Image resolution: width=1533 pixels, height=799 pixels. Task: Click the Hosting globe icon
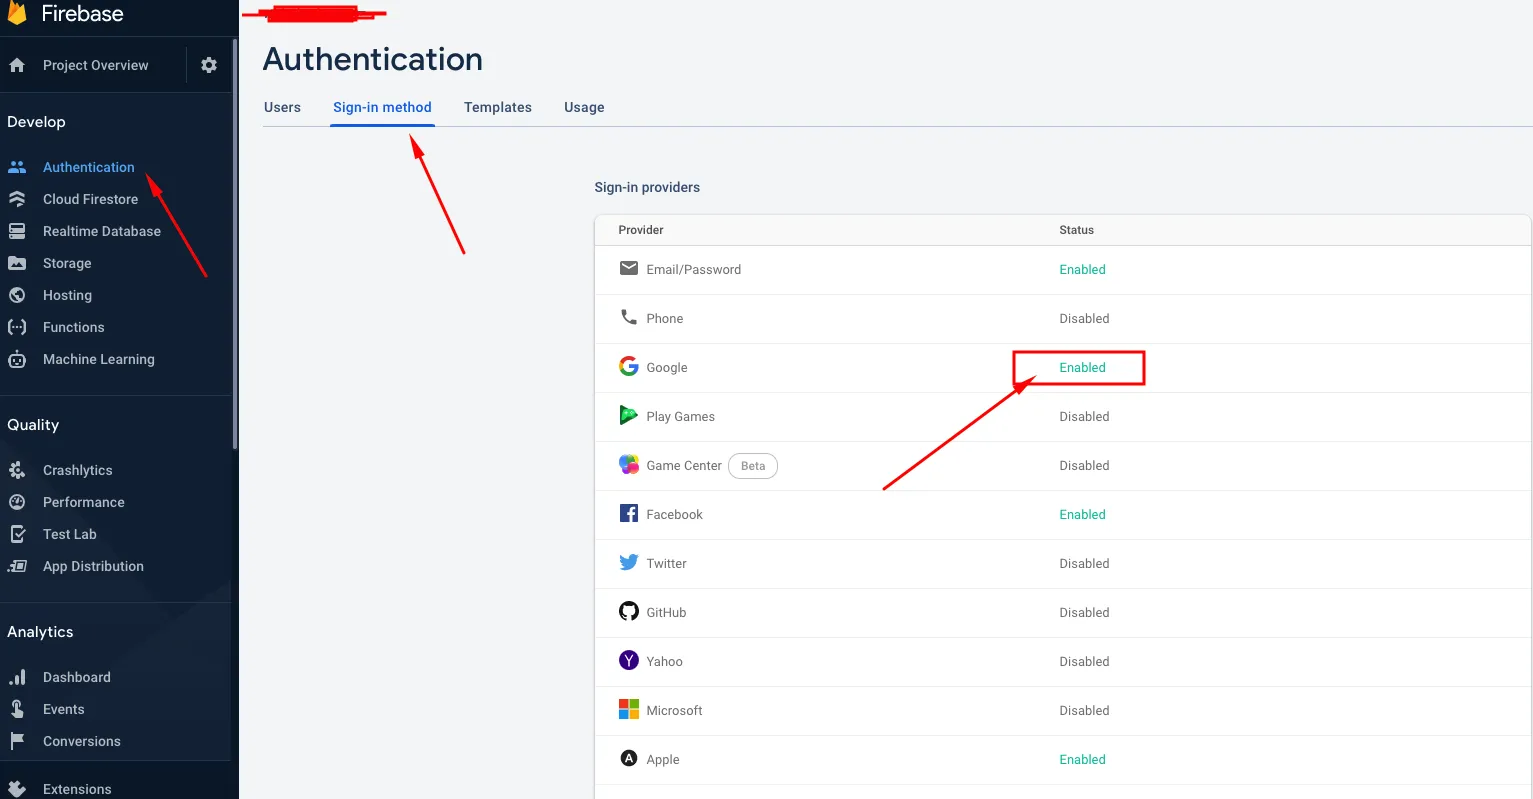(17, 295)
